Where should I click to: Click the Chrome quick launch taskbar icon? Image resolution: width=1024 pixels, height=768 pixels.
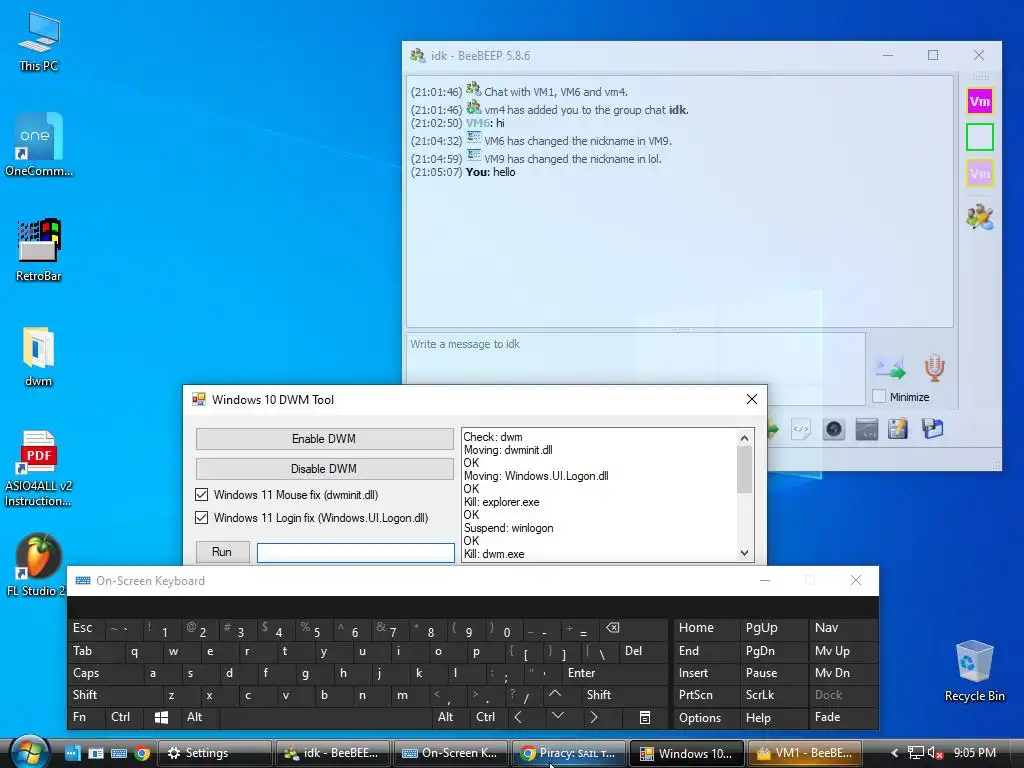point(142,753)
